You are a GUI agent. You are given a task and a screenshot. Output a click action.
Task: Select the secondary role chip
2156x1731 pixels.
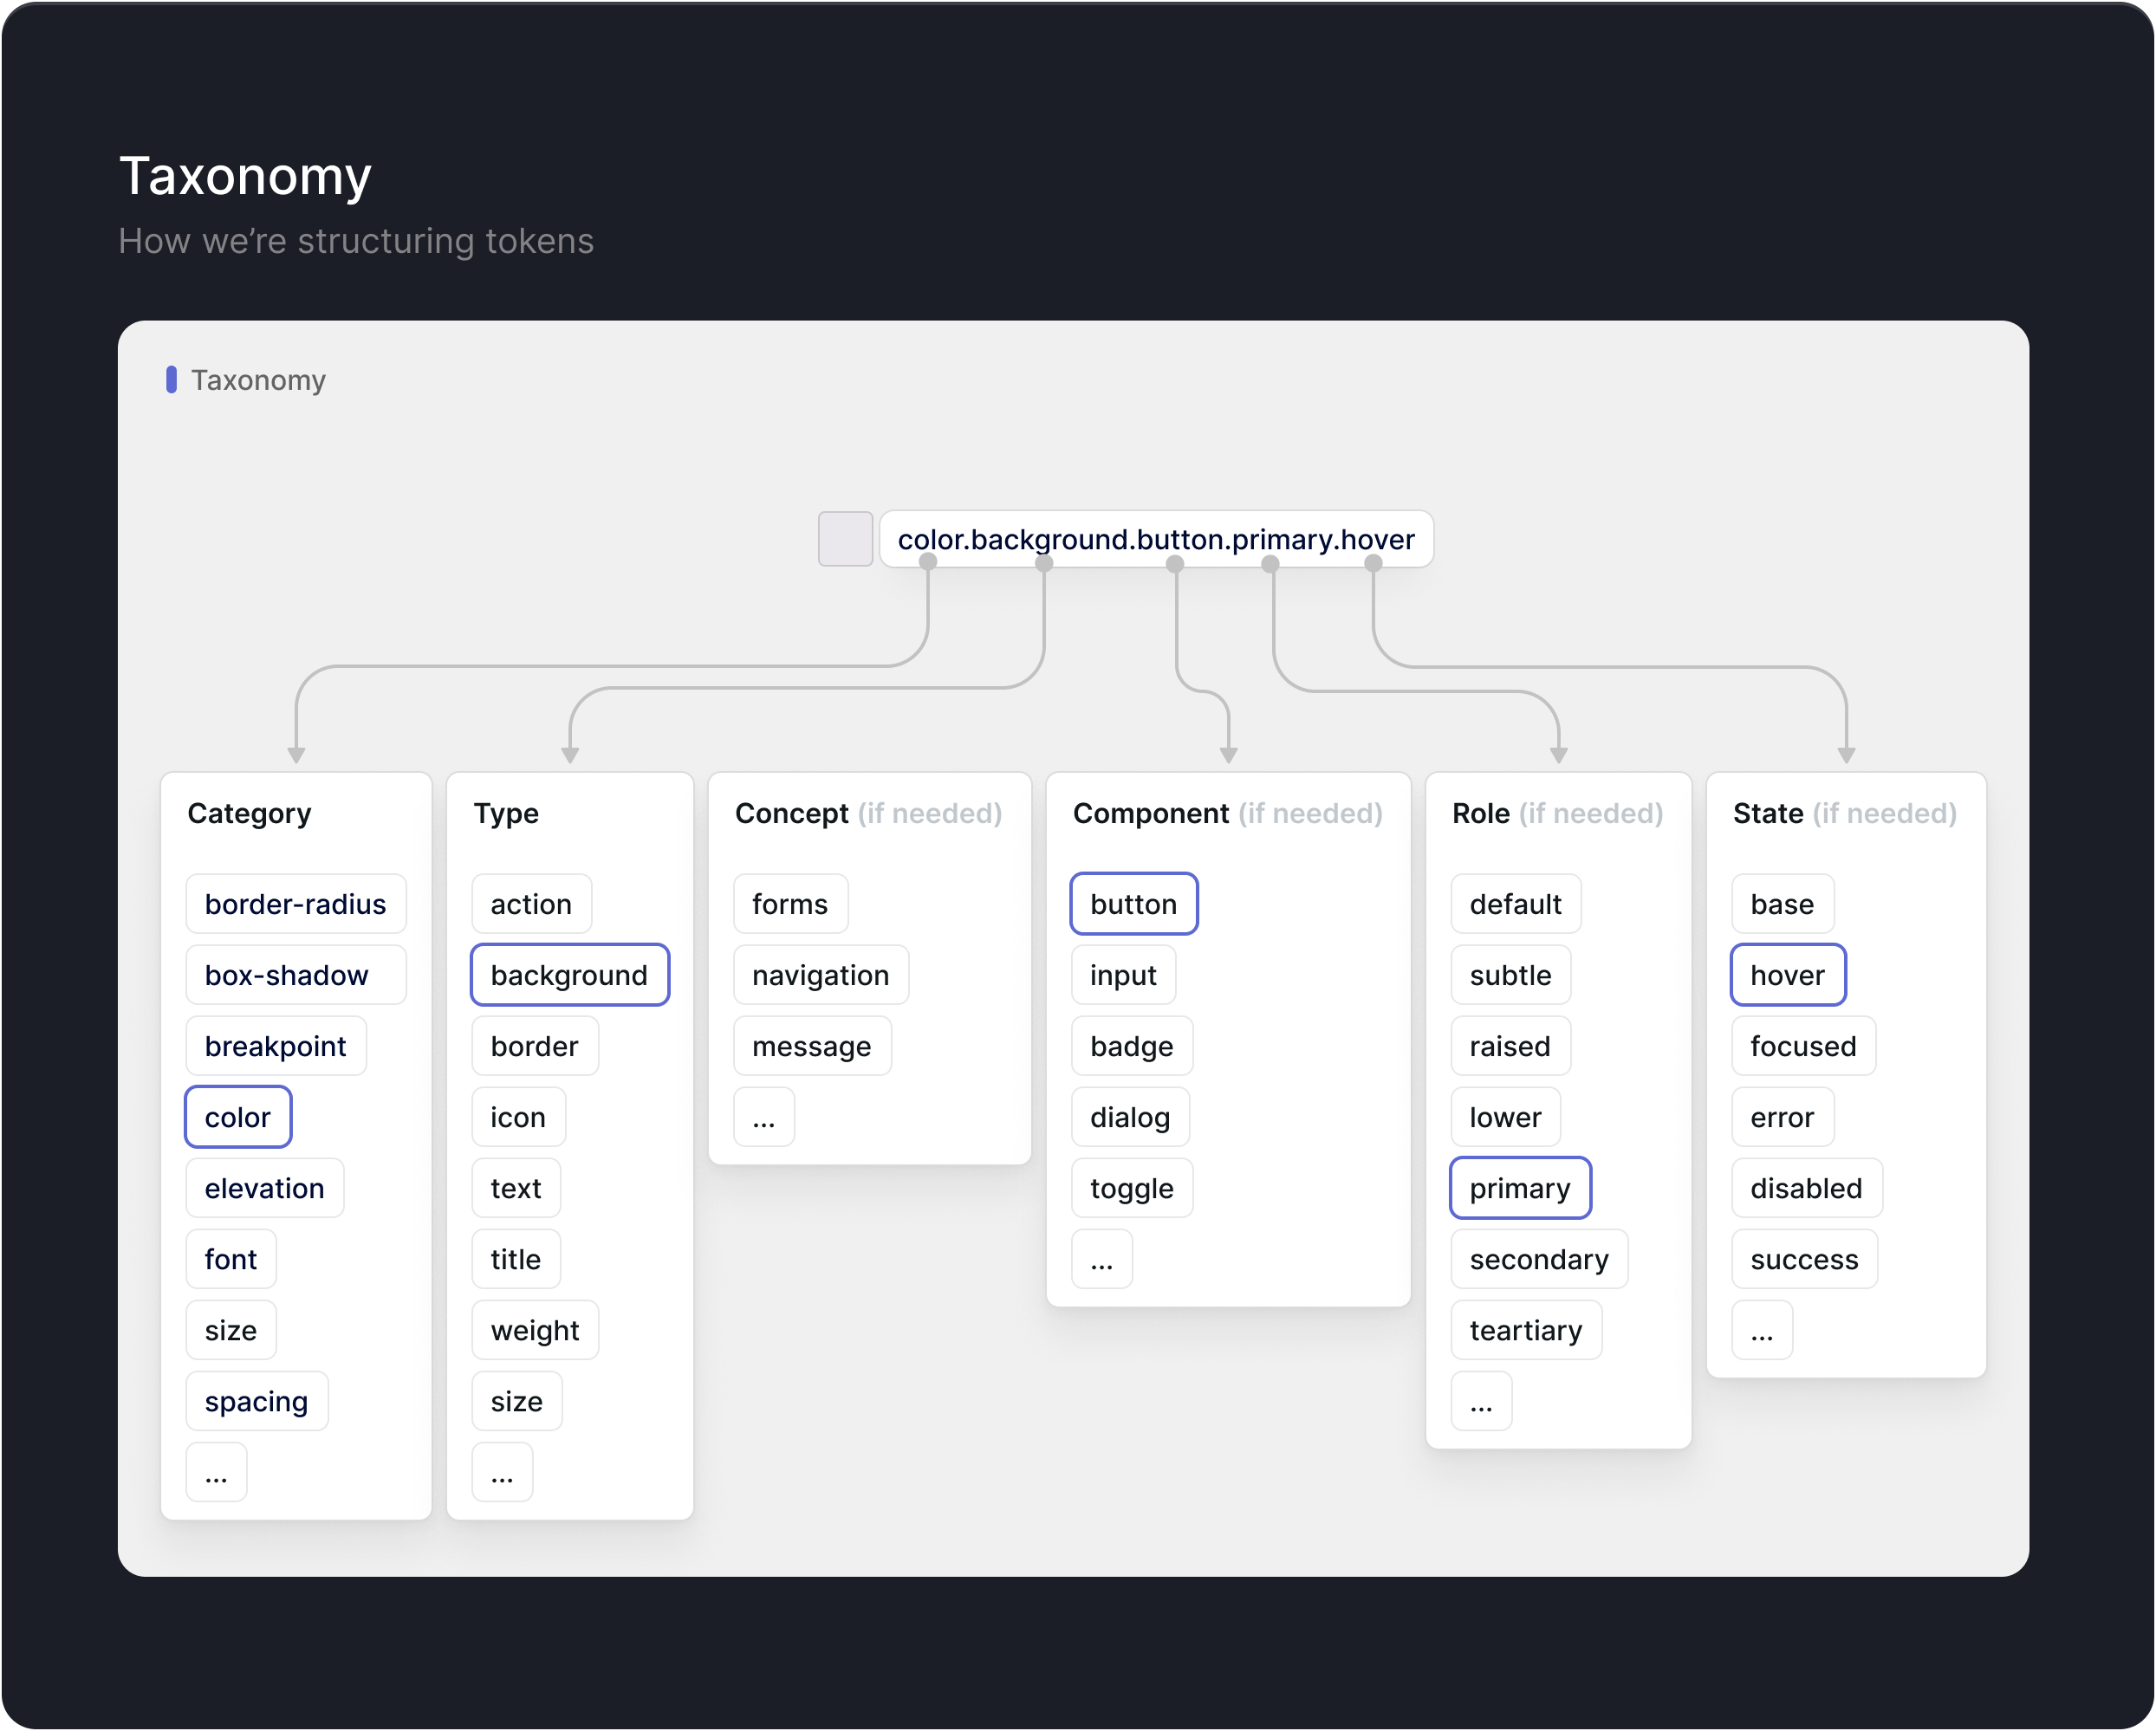point(1538,1259)
